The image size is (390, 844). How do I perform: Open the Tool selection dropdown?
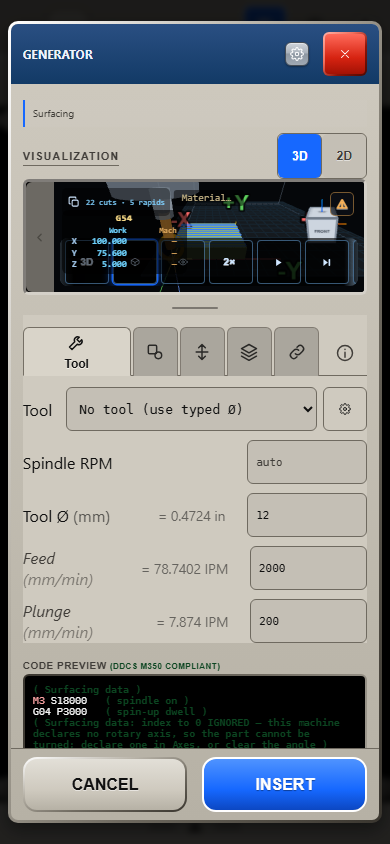pos(192,409)
